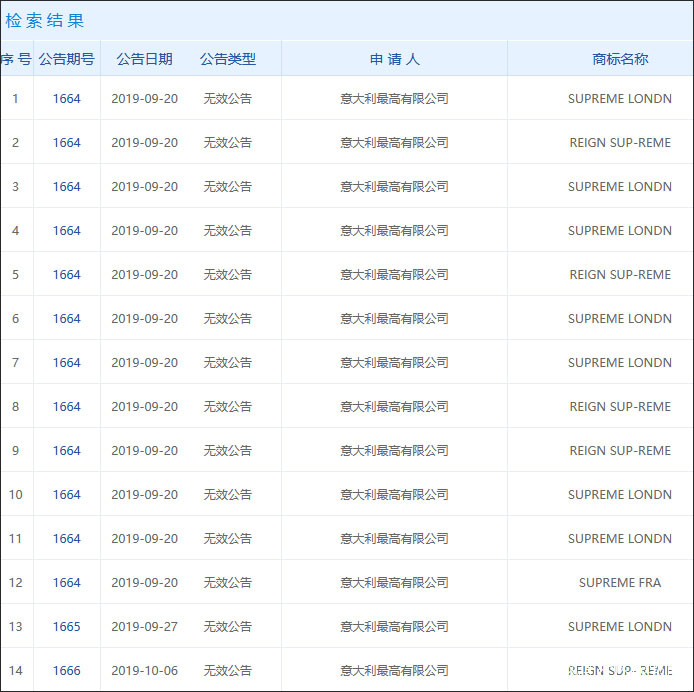Click the 序号 column header
The height and width of the screenshot is (692, 694).
(16, 59)
